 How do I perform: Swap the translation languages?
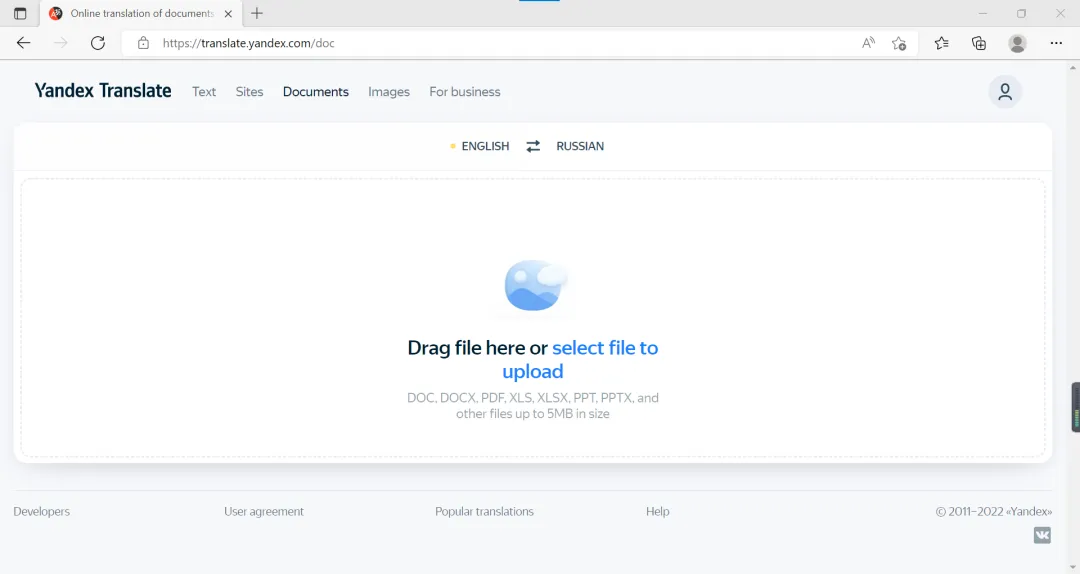(533, 146)
